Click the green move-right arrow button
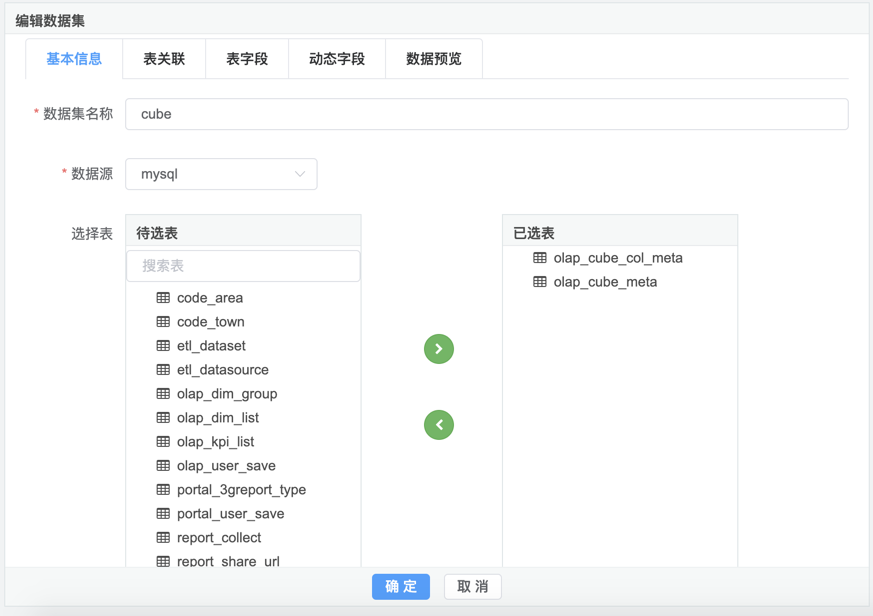The width and height of the screenshot is (873, 616). (x=439, y=349)
